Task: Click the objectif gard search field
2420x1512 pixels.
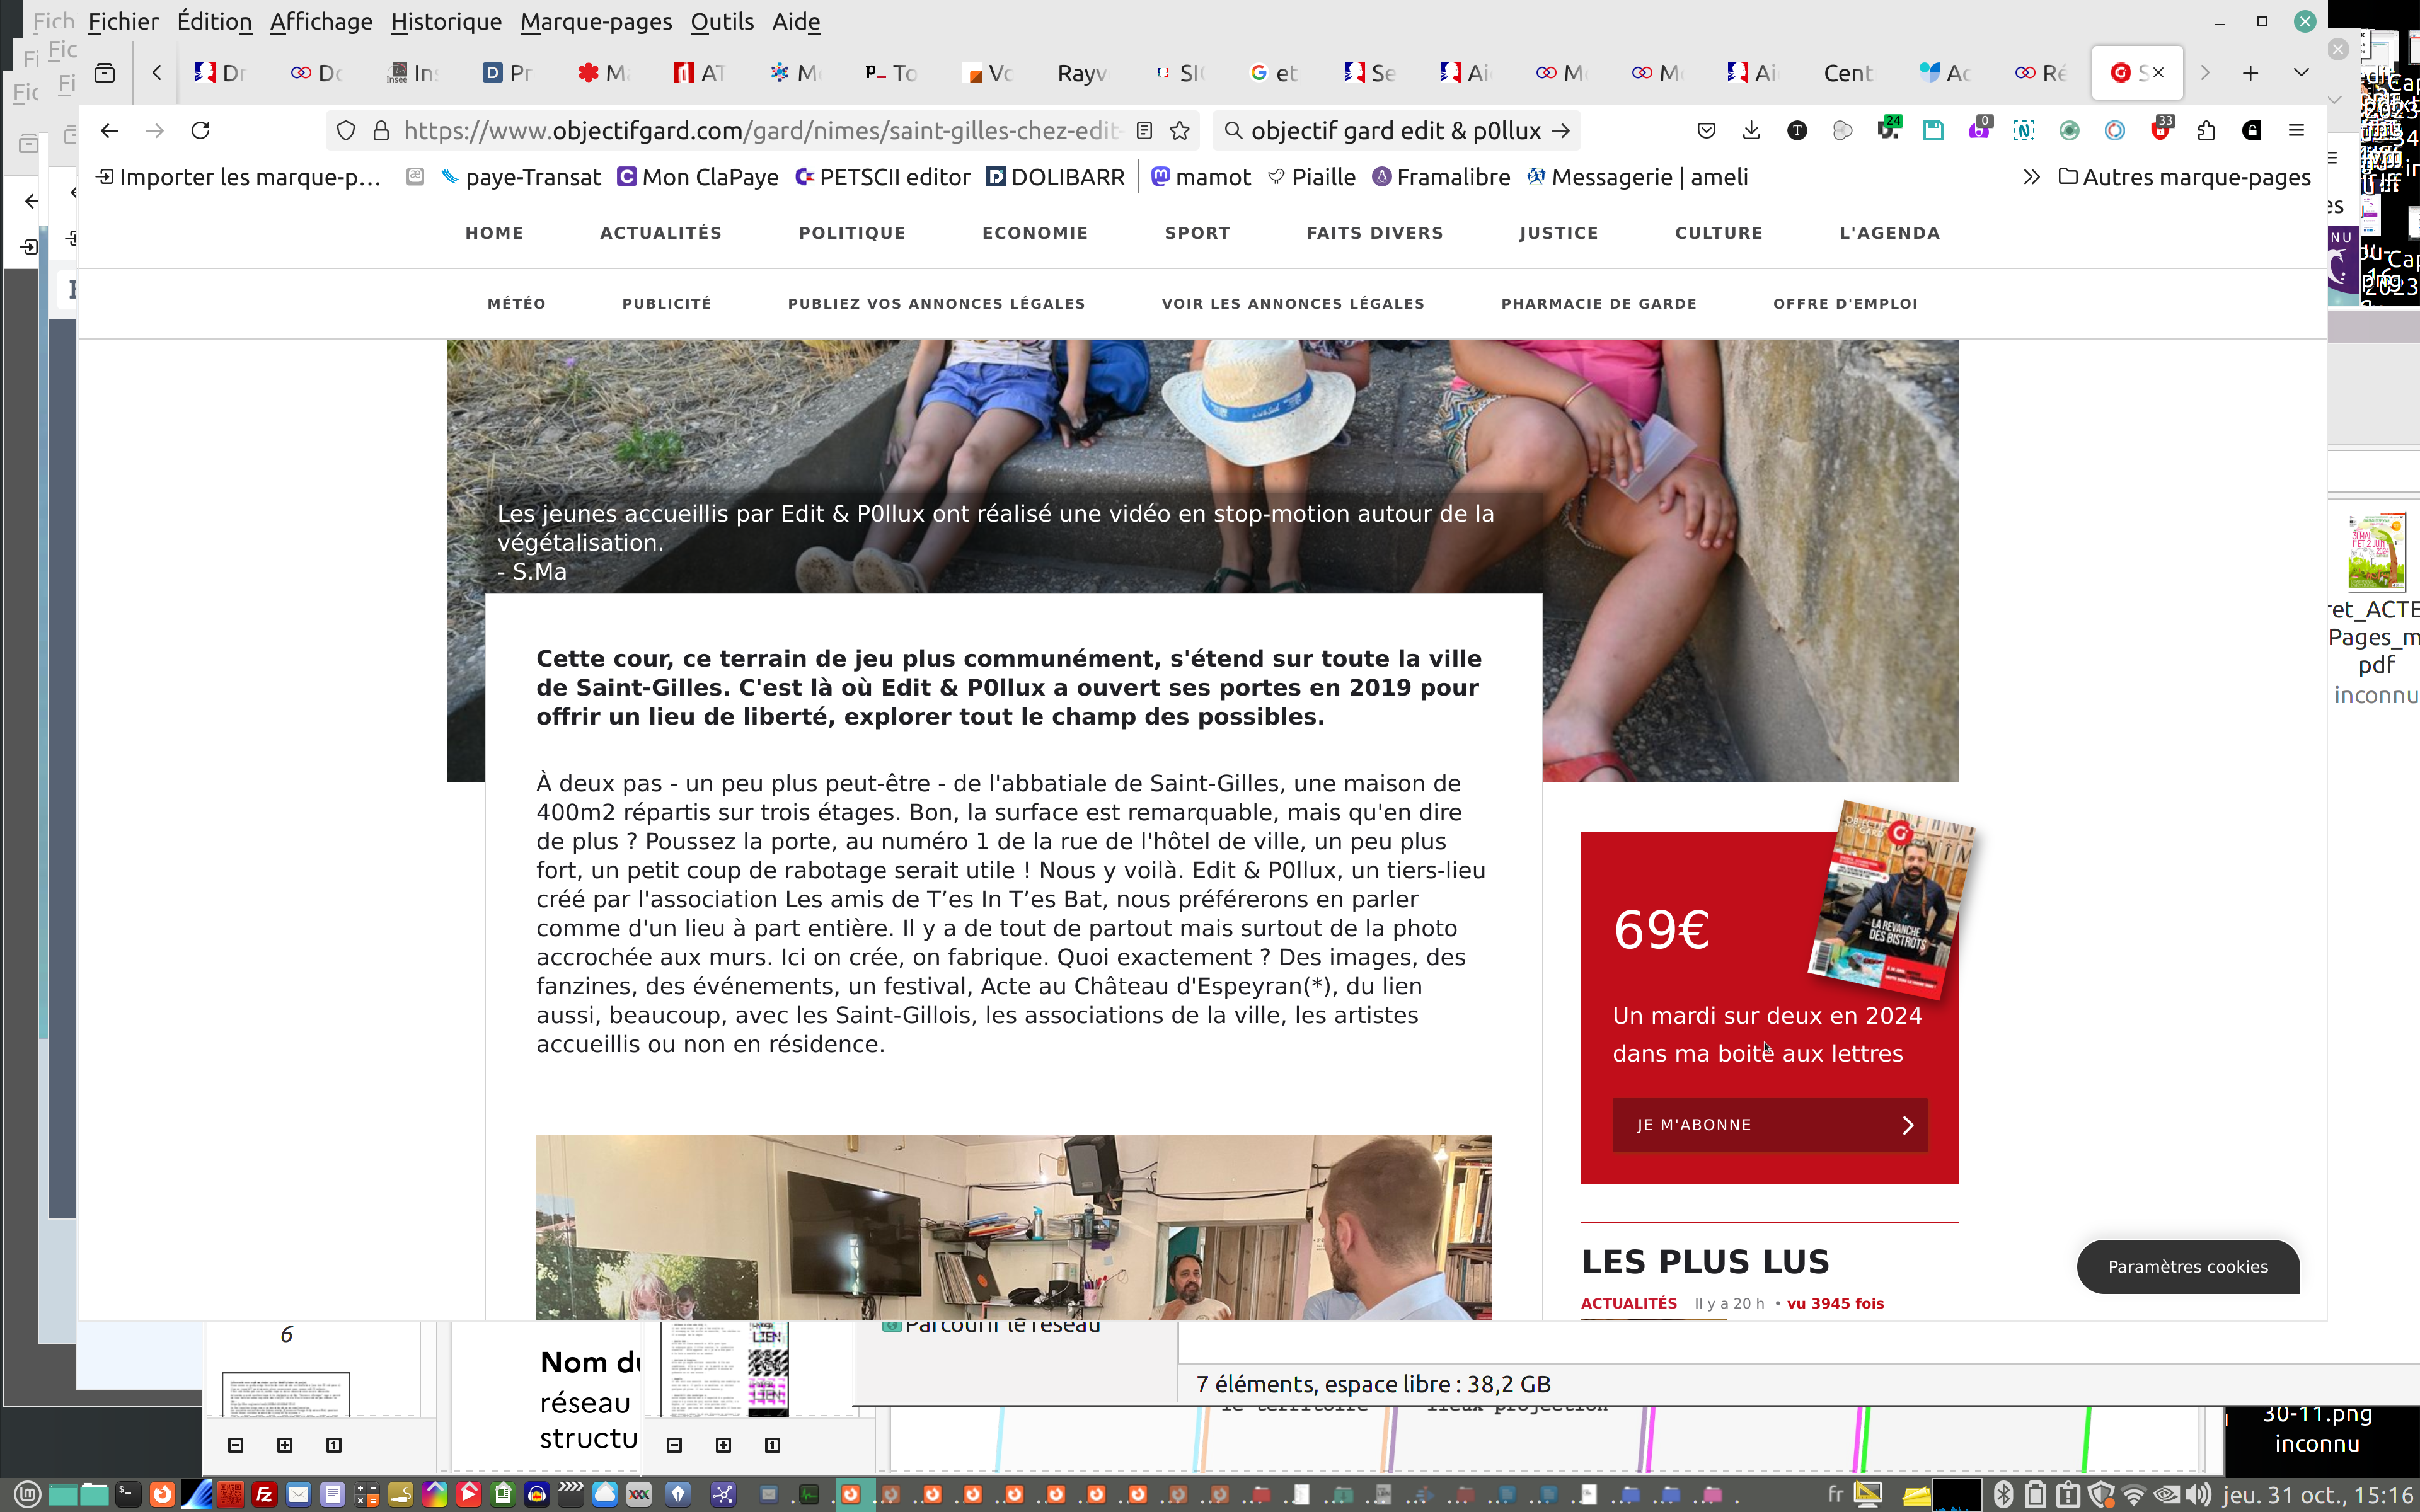Action: [1395, 131]
